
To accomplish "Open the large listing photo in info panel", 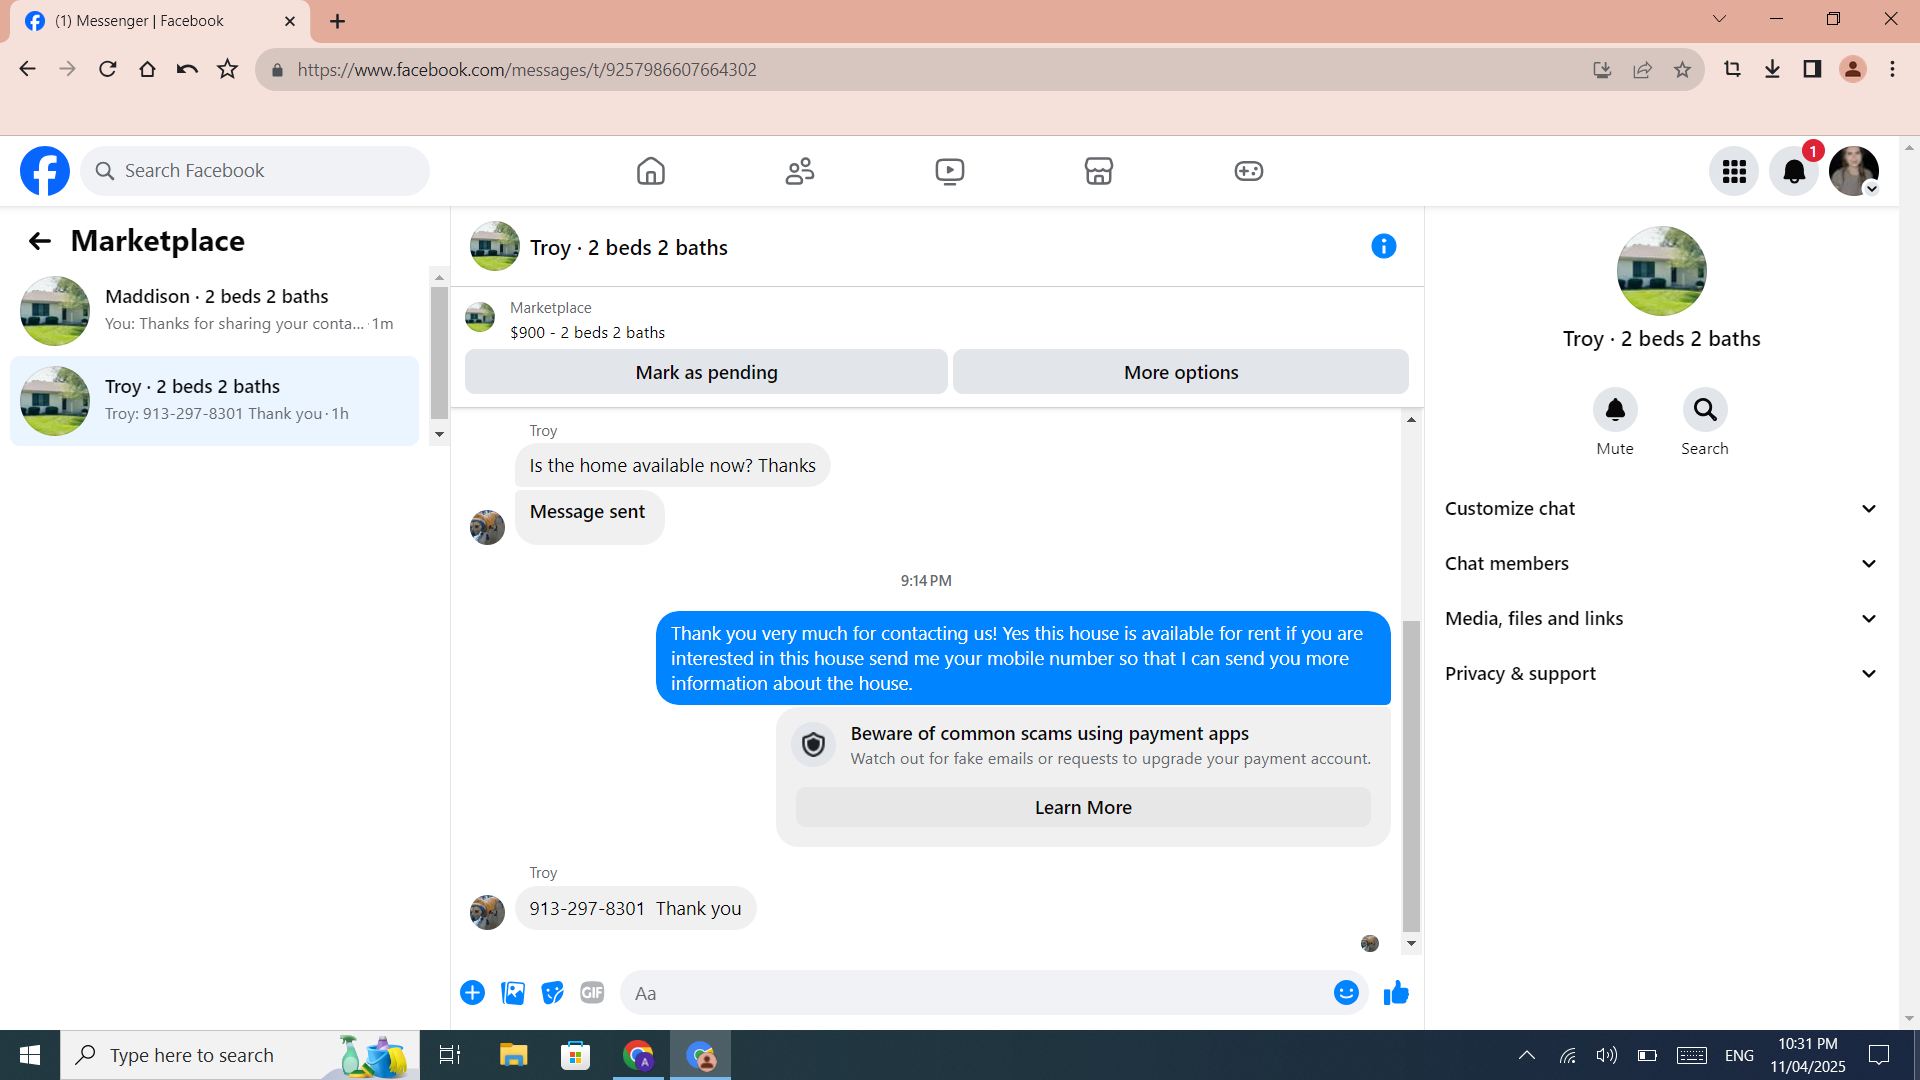I will click(x=1662, y=271).
